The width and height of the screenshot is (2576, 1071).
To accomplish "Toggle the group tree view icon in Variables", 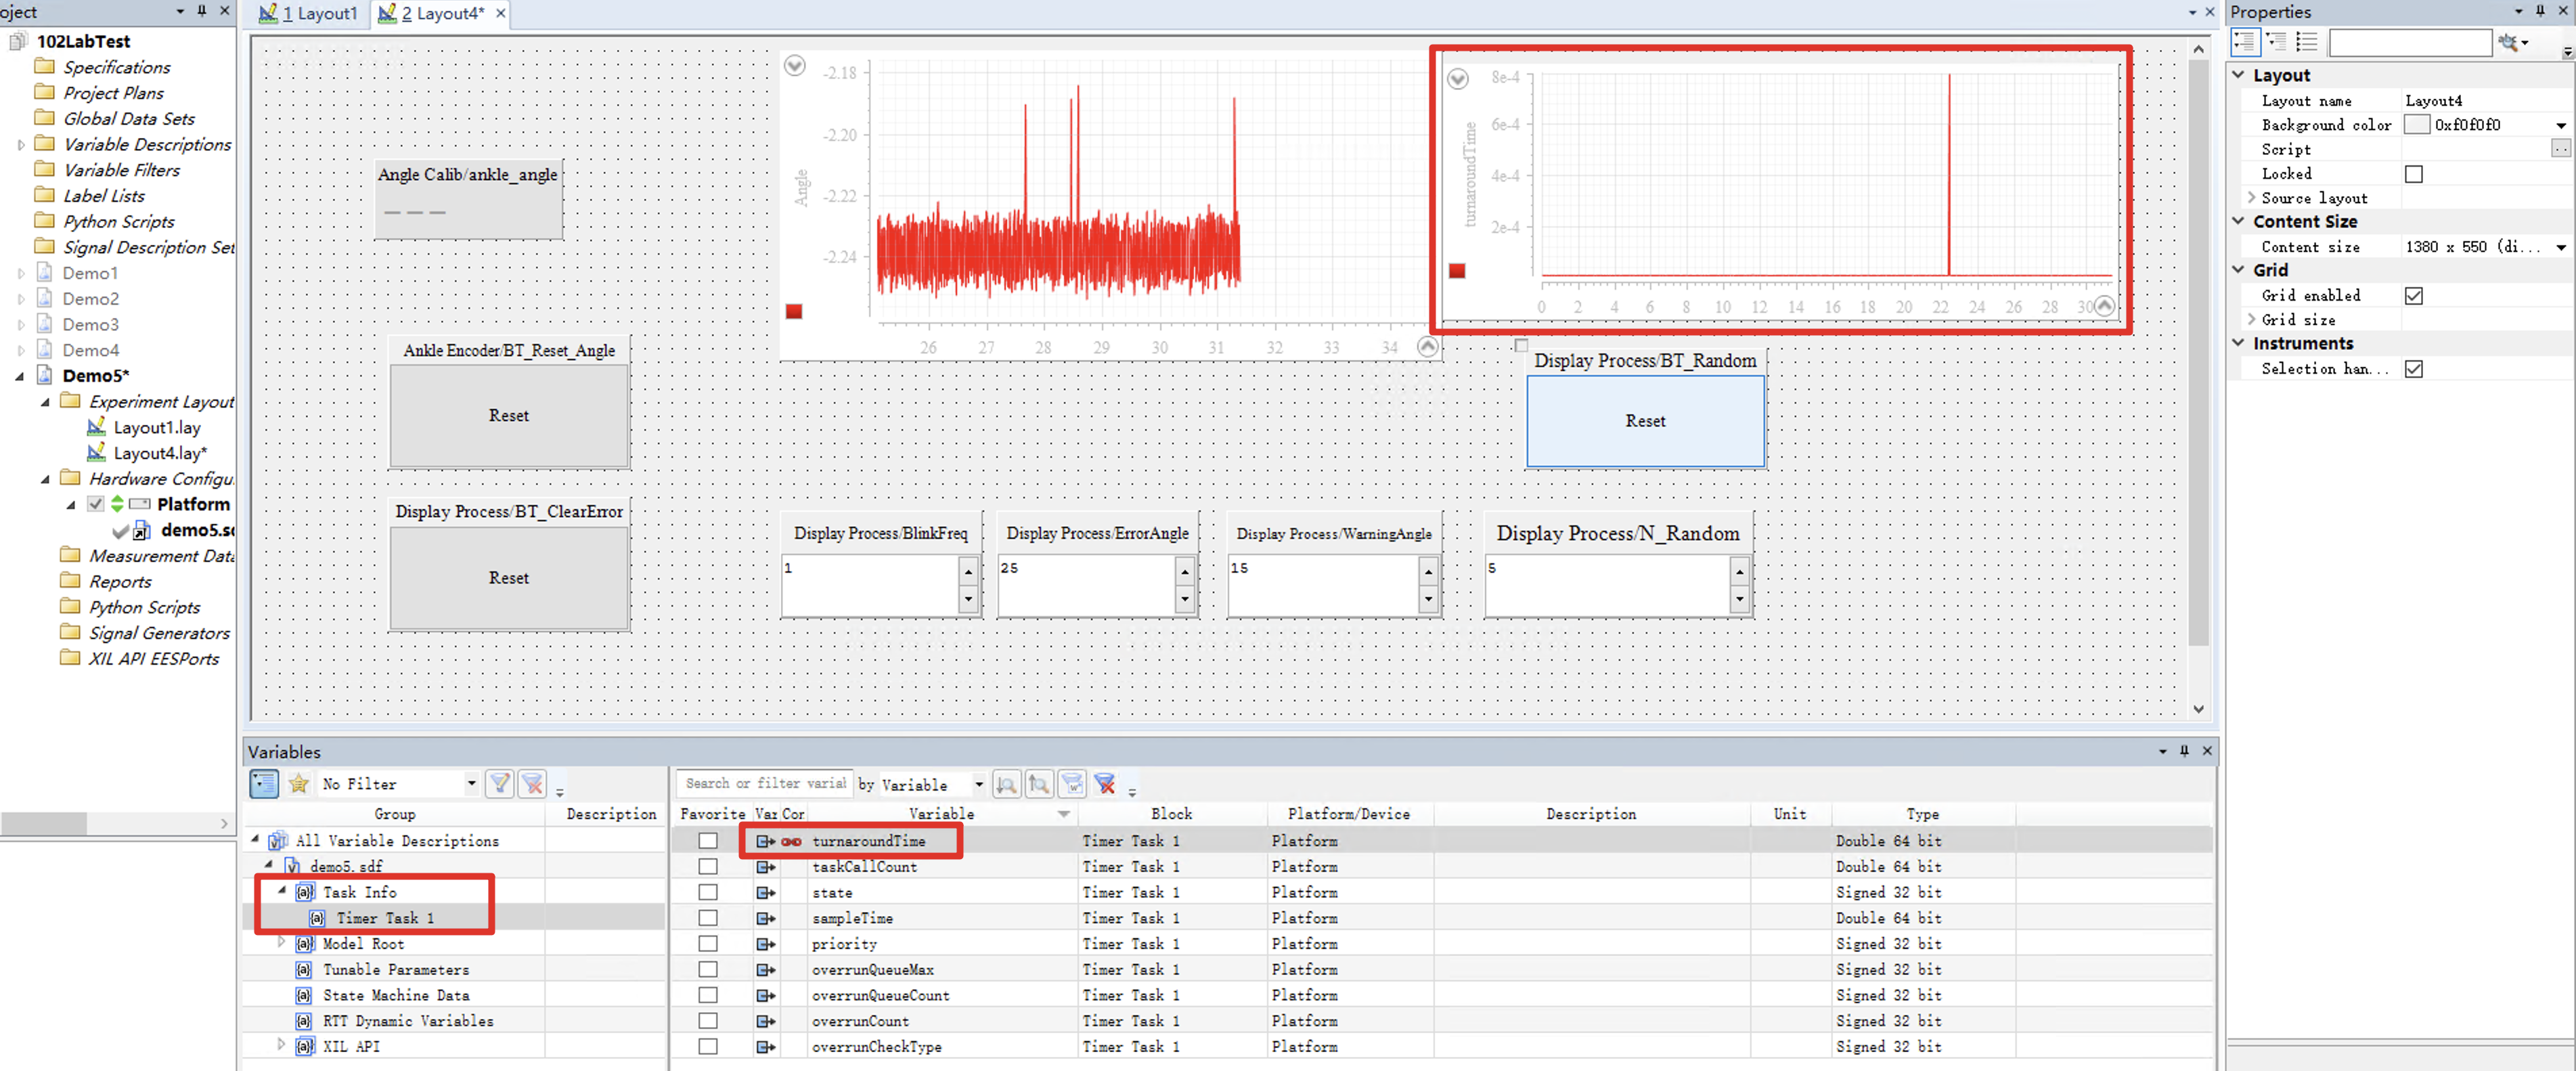I will pos(264,784).
